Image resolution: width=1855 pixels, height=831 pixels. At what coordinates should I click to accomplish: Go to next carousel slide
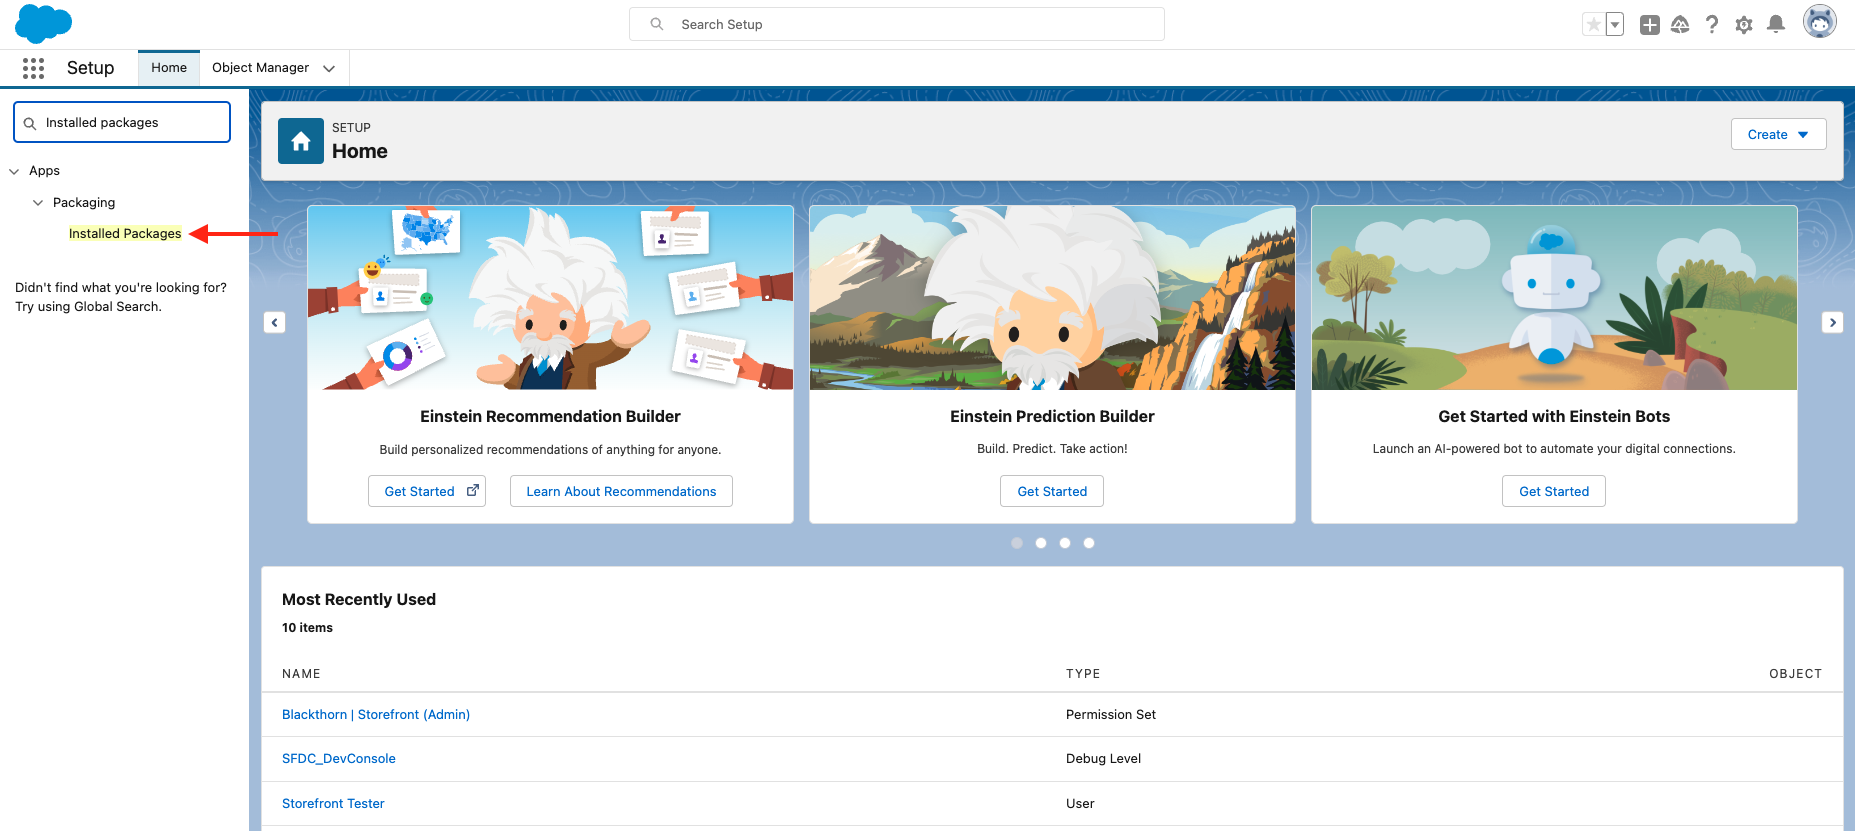1832,322
